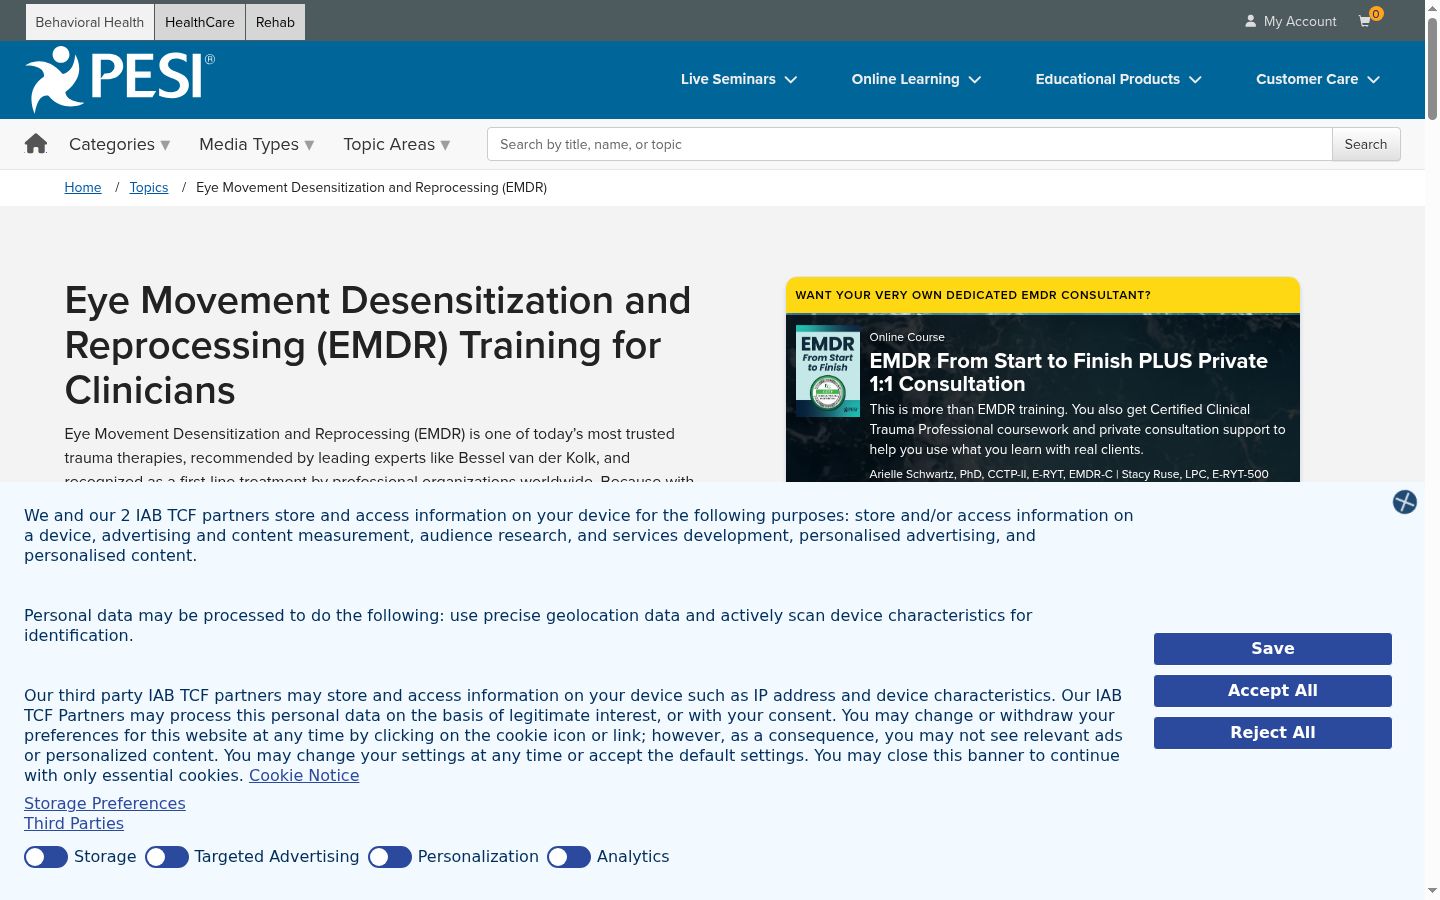
Task: Open the Cookie Notice link
Action: tap(304, 775)
